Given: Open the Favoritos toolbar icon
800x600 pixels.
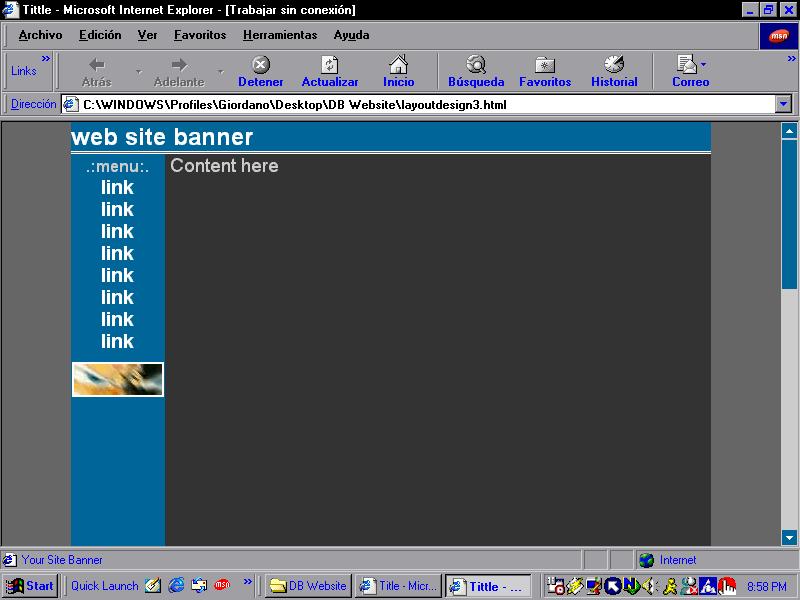Looking at the screenshot, I should pyautogui.click(x=545, y=65).
